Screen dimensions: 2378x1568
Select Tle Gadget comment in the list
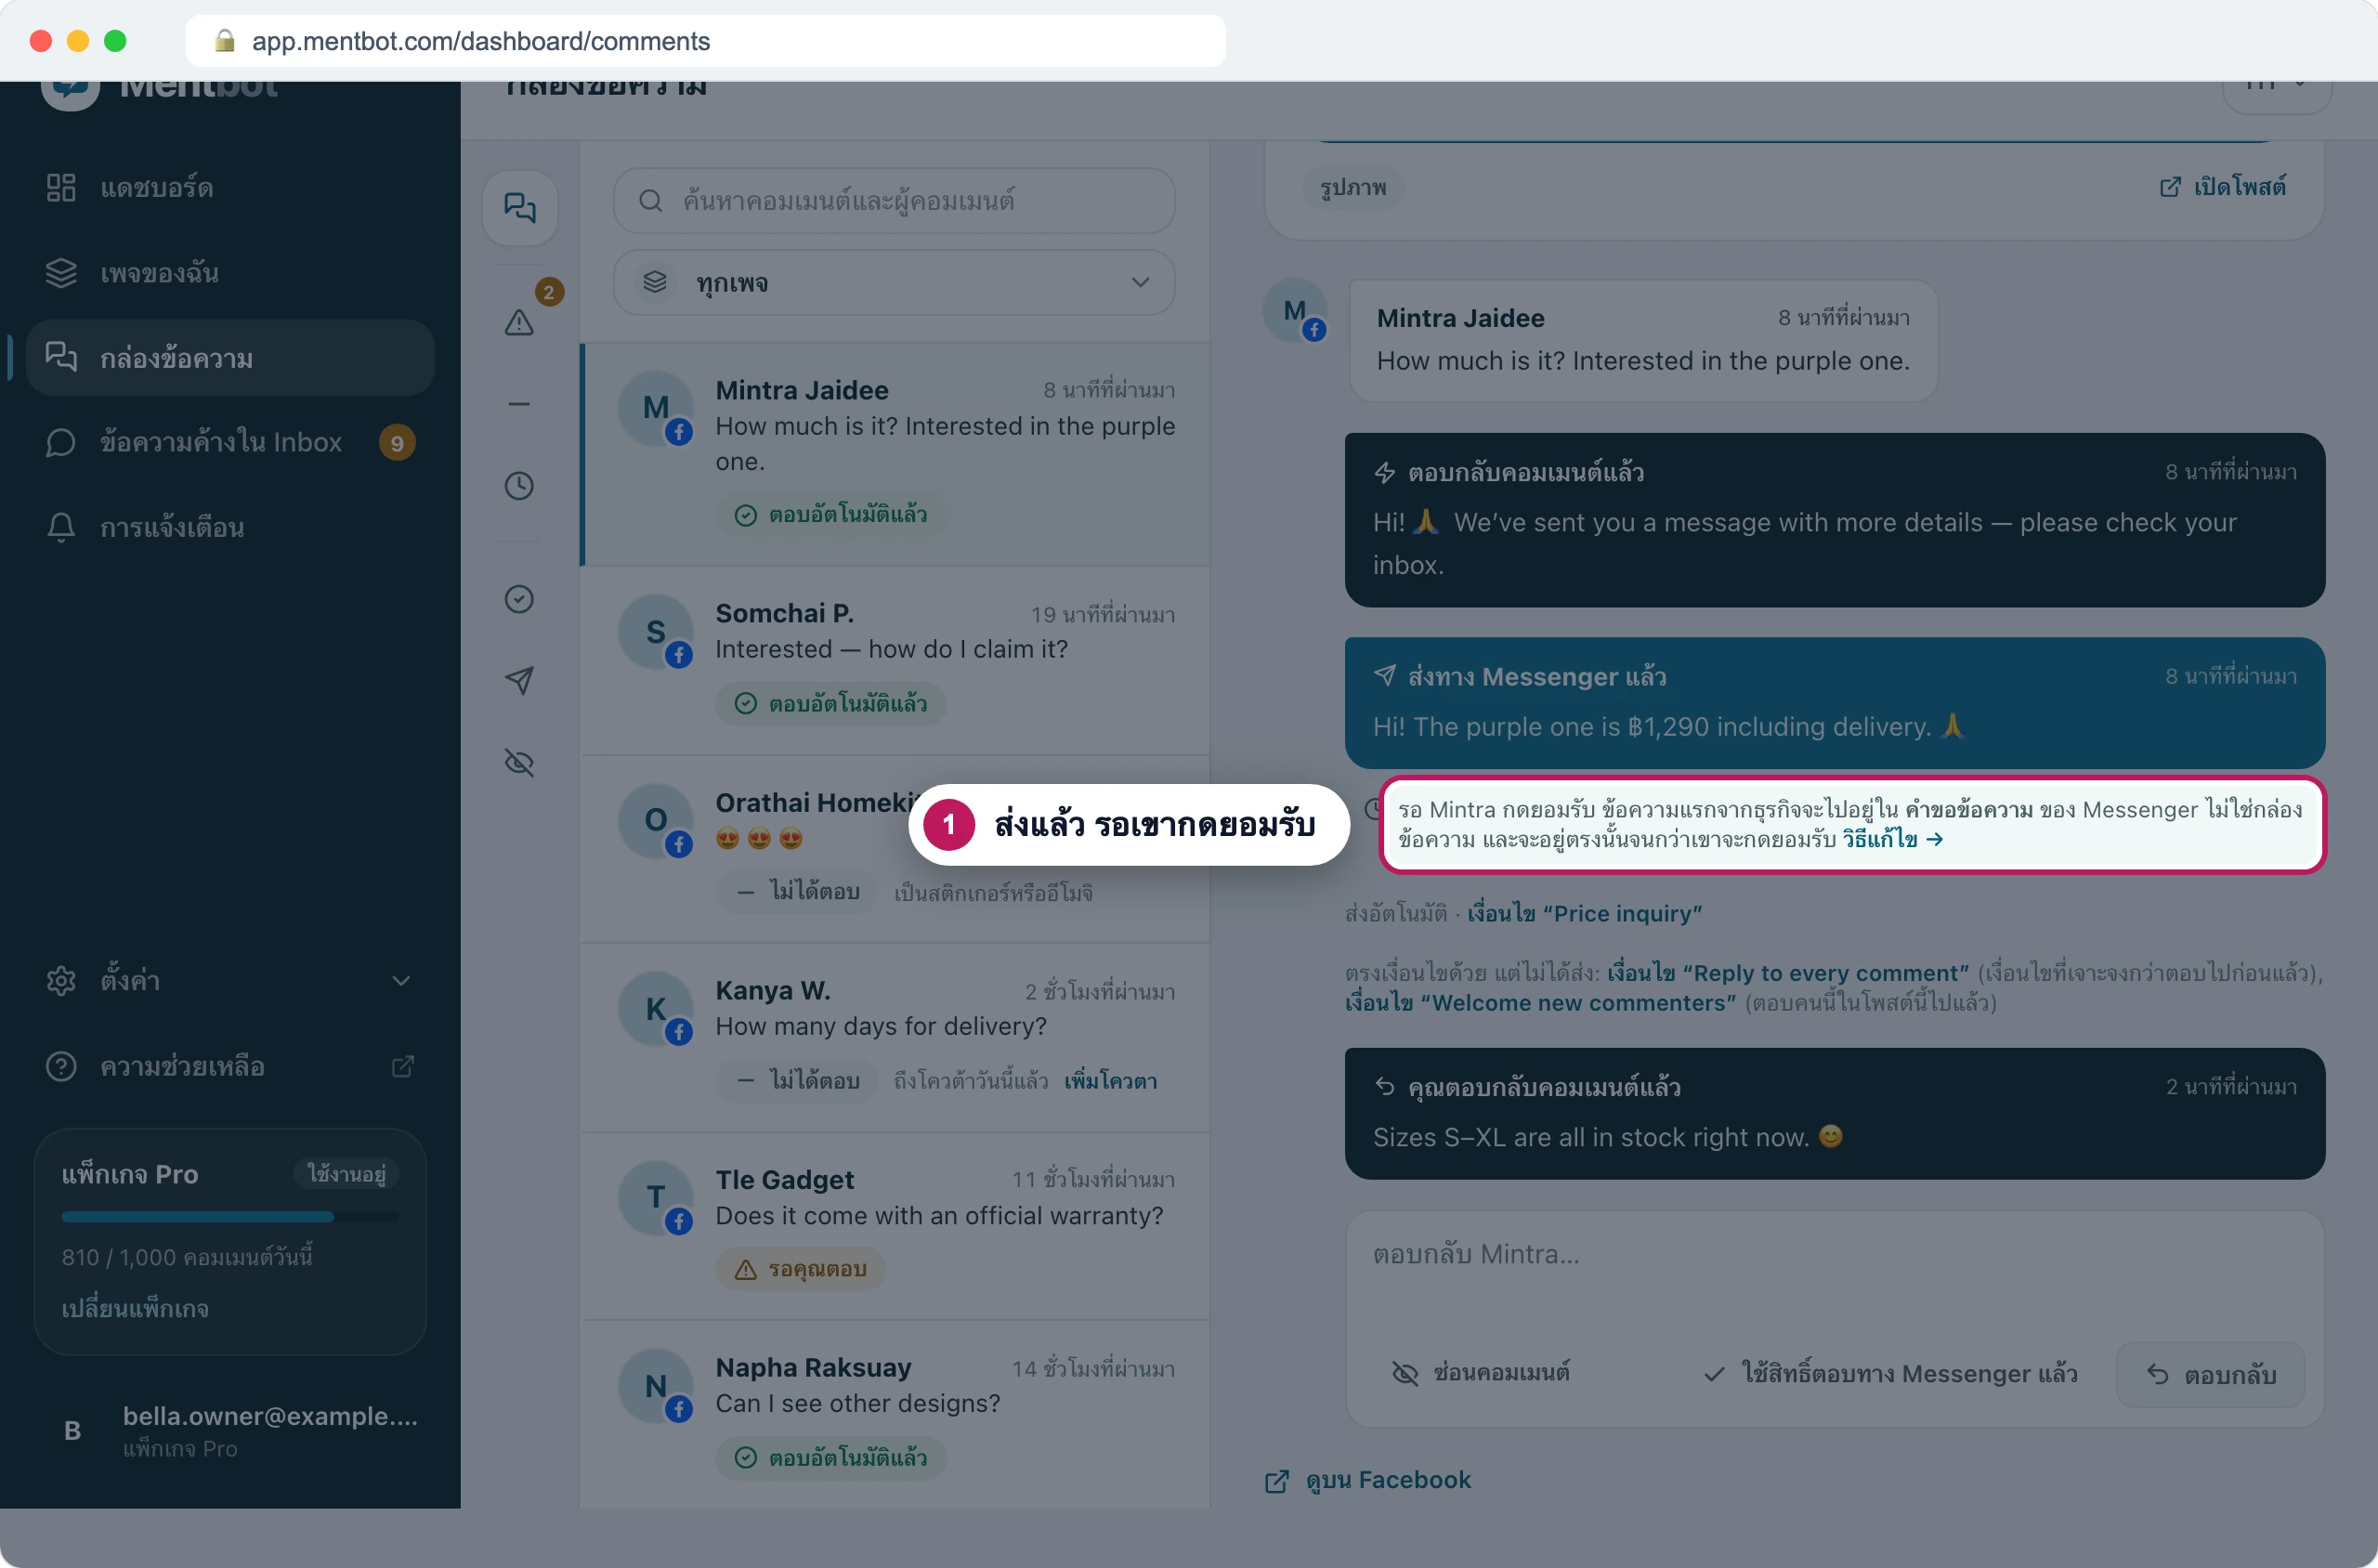pos(896,1227)
